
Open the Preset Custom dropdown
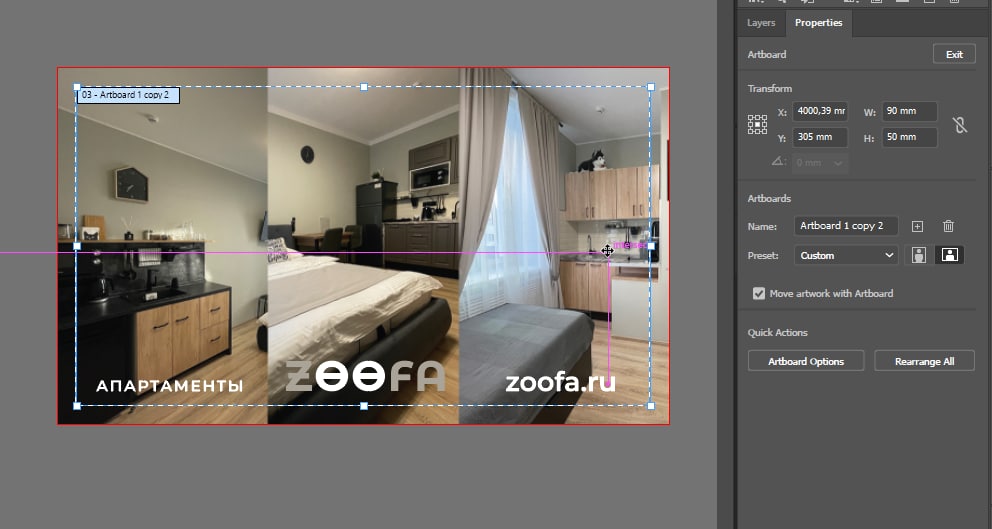point(846,256)
